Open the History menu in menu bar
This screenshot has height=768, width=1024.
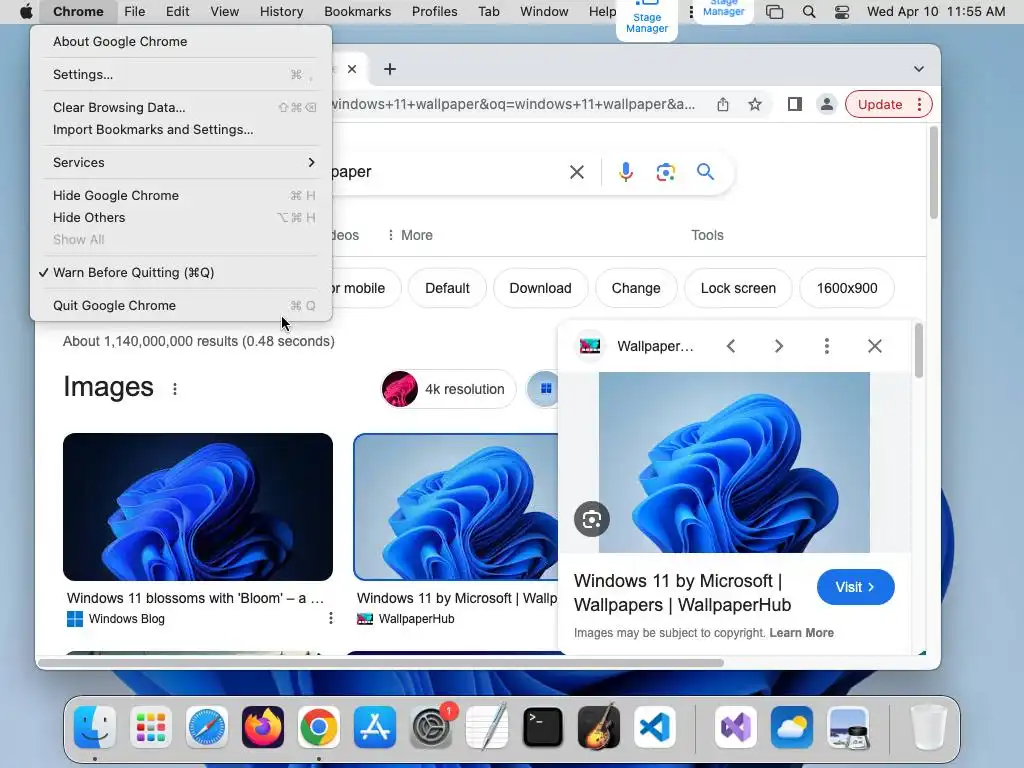281,12
